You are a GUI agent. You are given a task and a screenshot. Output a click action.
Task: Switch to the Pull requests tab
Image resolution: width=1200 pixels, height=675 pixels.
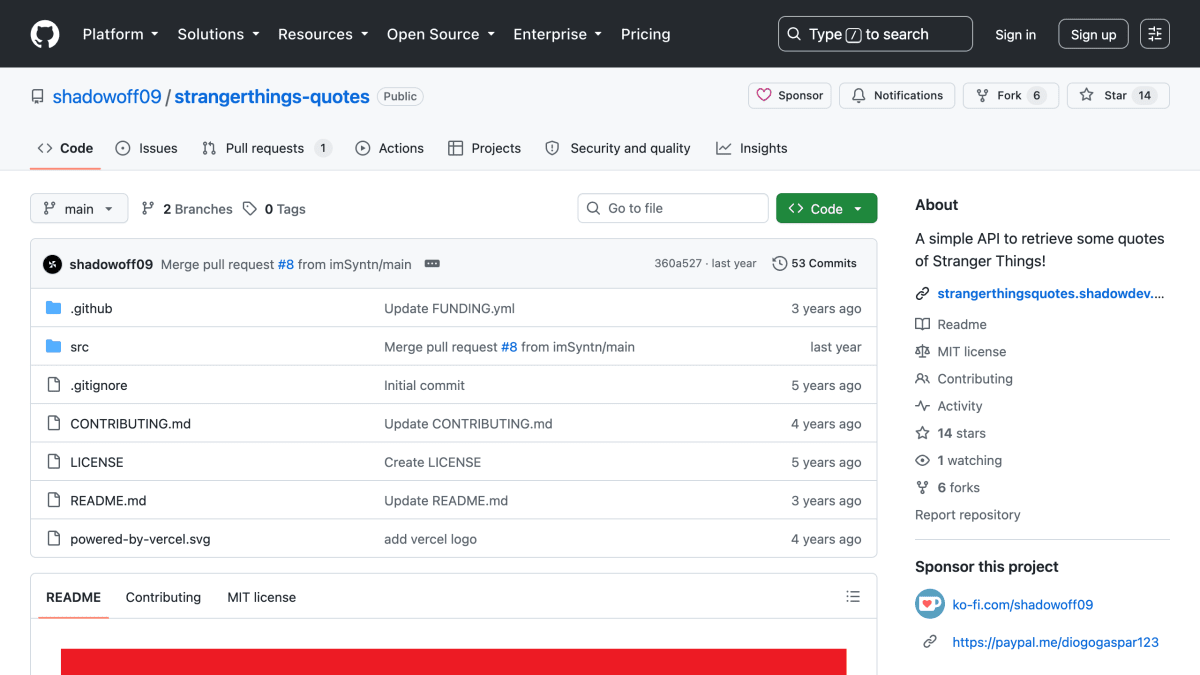coord(266,148)
